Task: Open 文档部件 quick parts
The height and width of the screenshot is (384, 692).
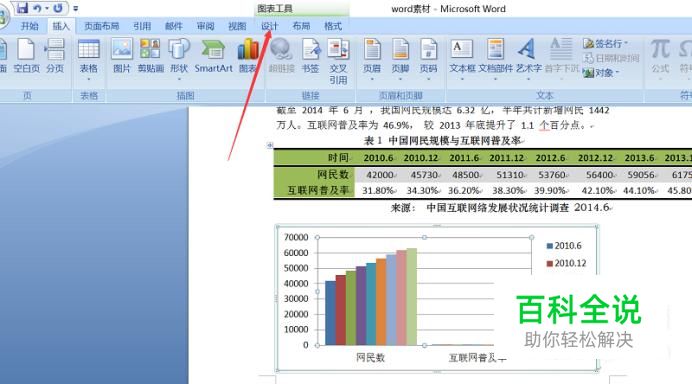Action: [x=496, y=56]
